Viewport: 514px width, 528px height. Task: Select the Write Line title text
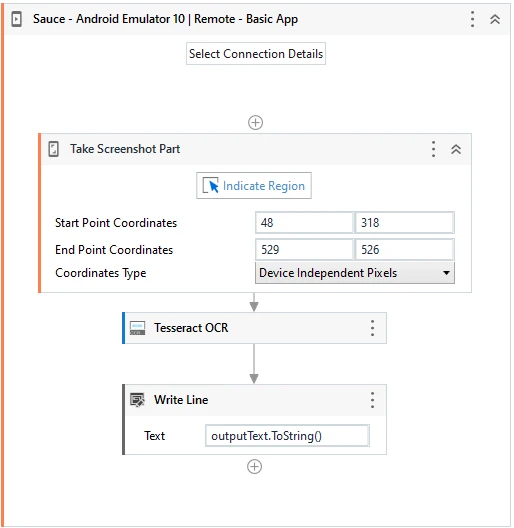[181, 400]
